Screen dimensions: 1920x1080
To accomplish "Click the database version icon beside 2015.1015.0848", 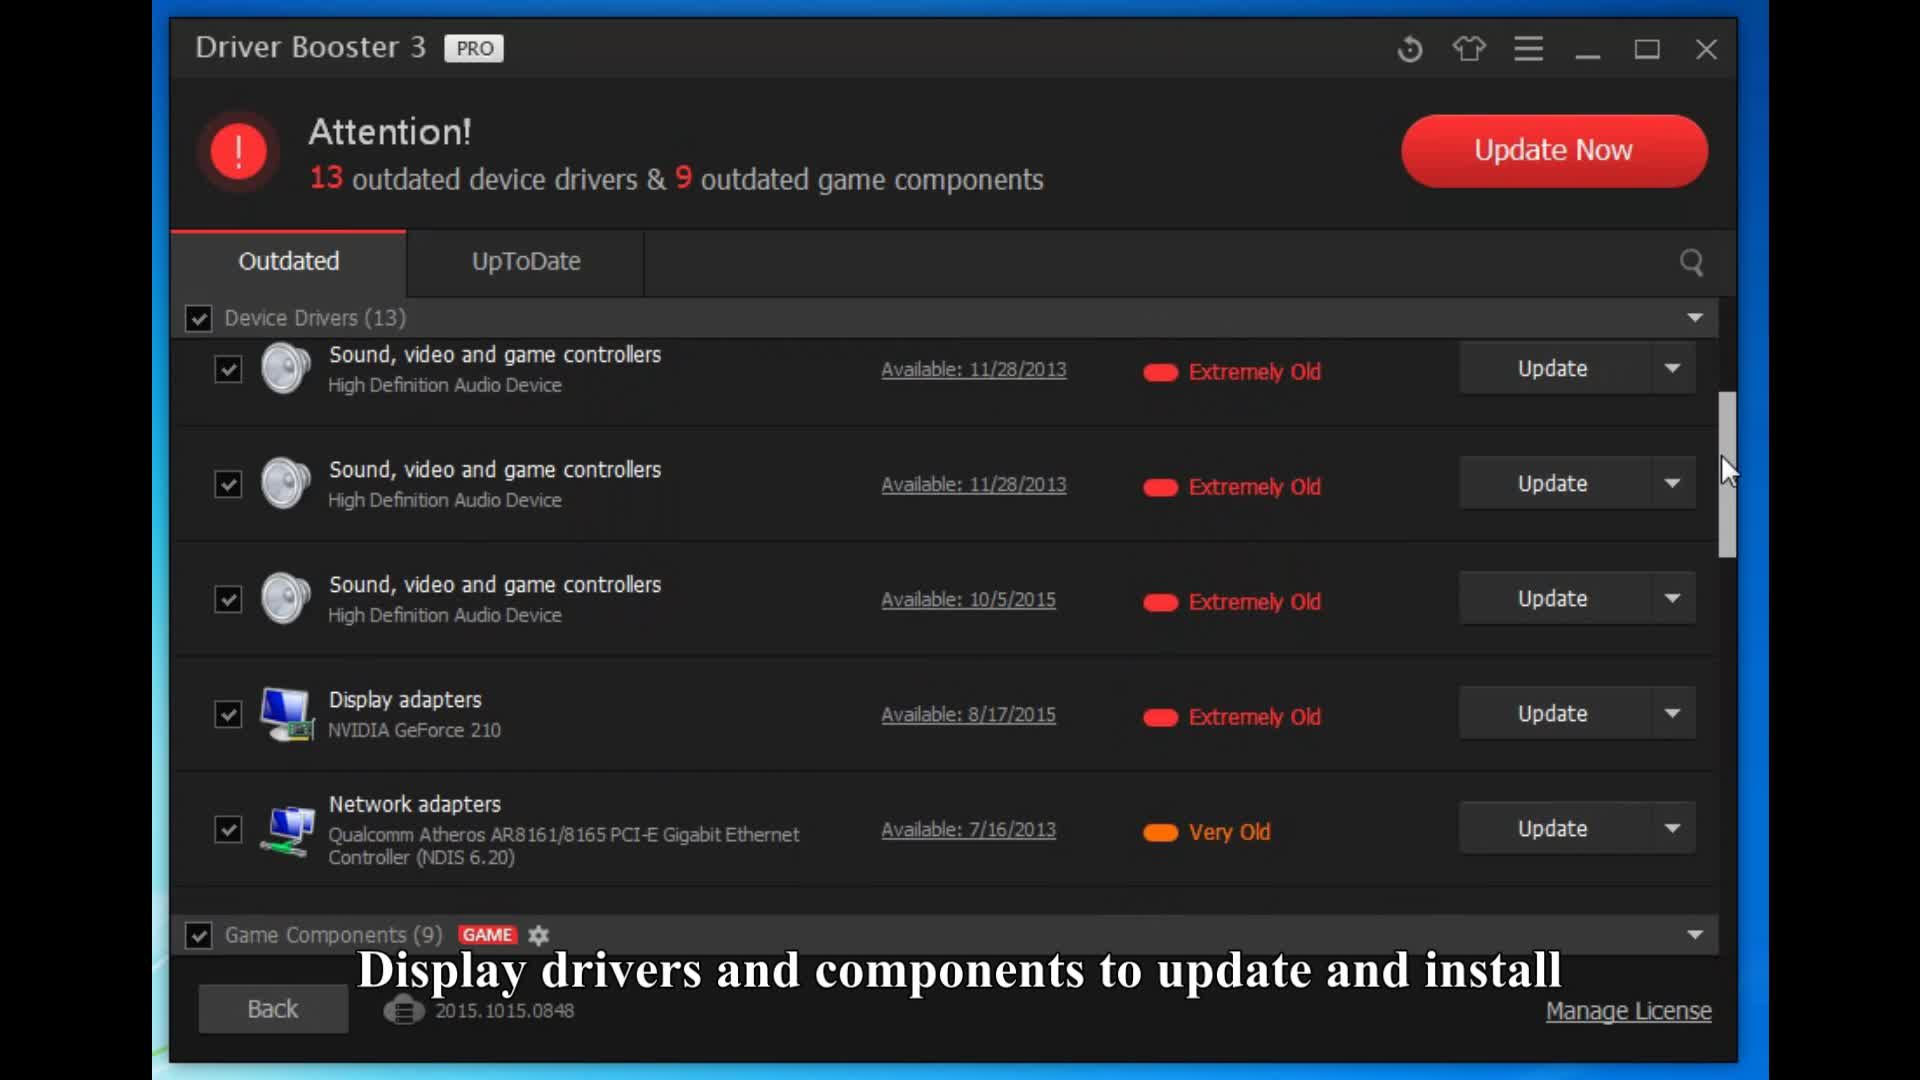I will coord(404,1011).
